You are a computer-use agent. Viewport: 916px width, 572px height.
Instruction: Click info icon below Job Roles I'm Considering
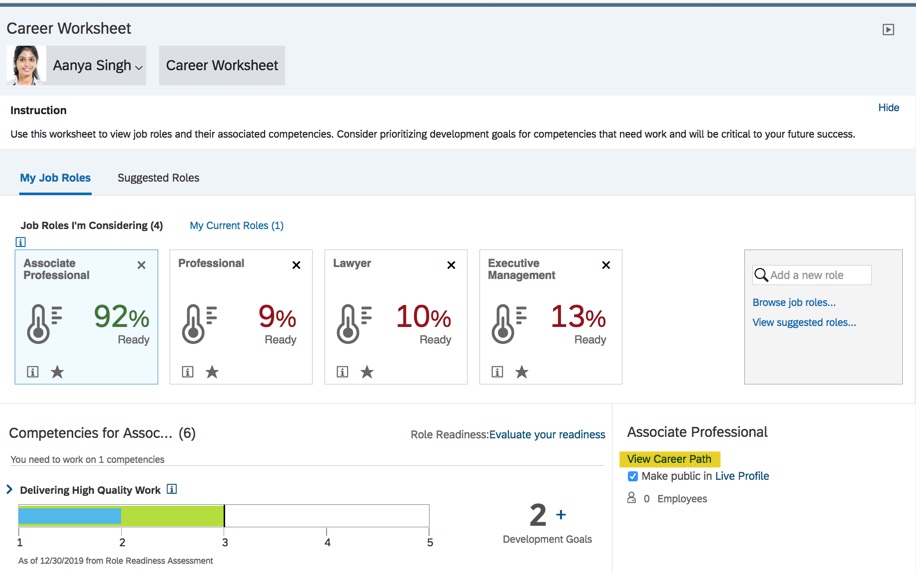point(21,242)
